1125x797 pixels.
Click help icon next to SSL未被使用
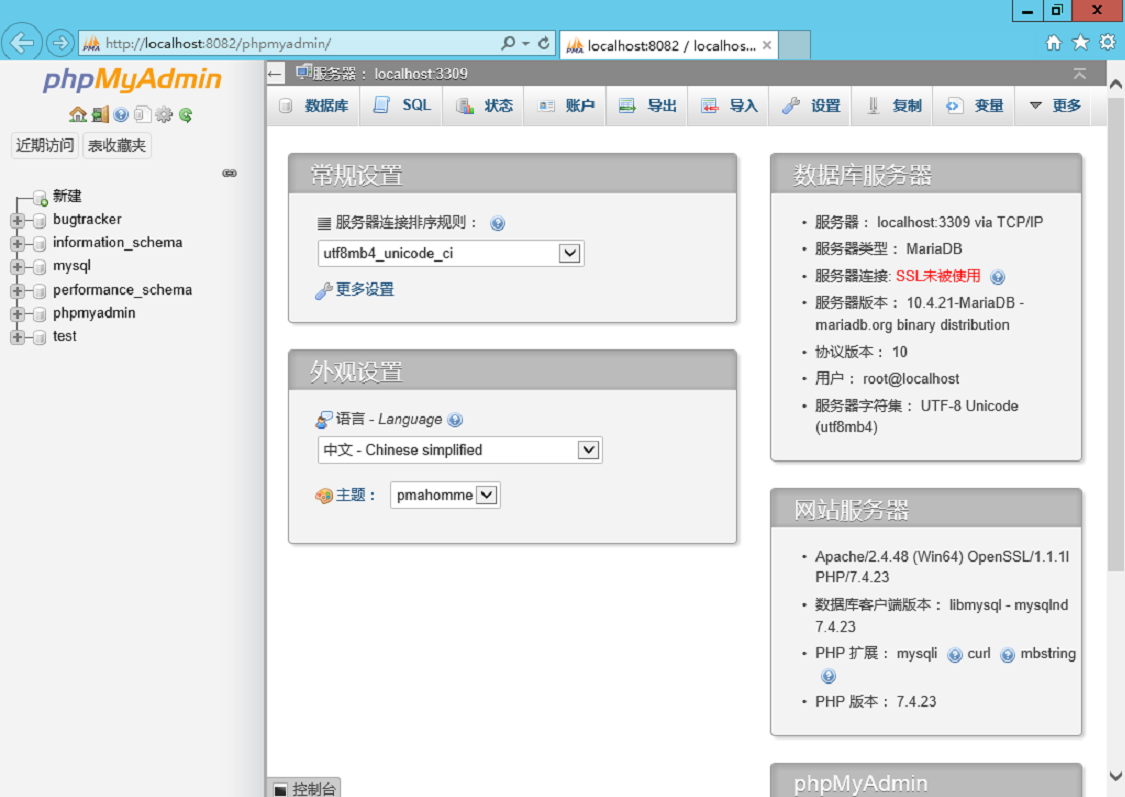pos(997,277)
